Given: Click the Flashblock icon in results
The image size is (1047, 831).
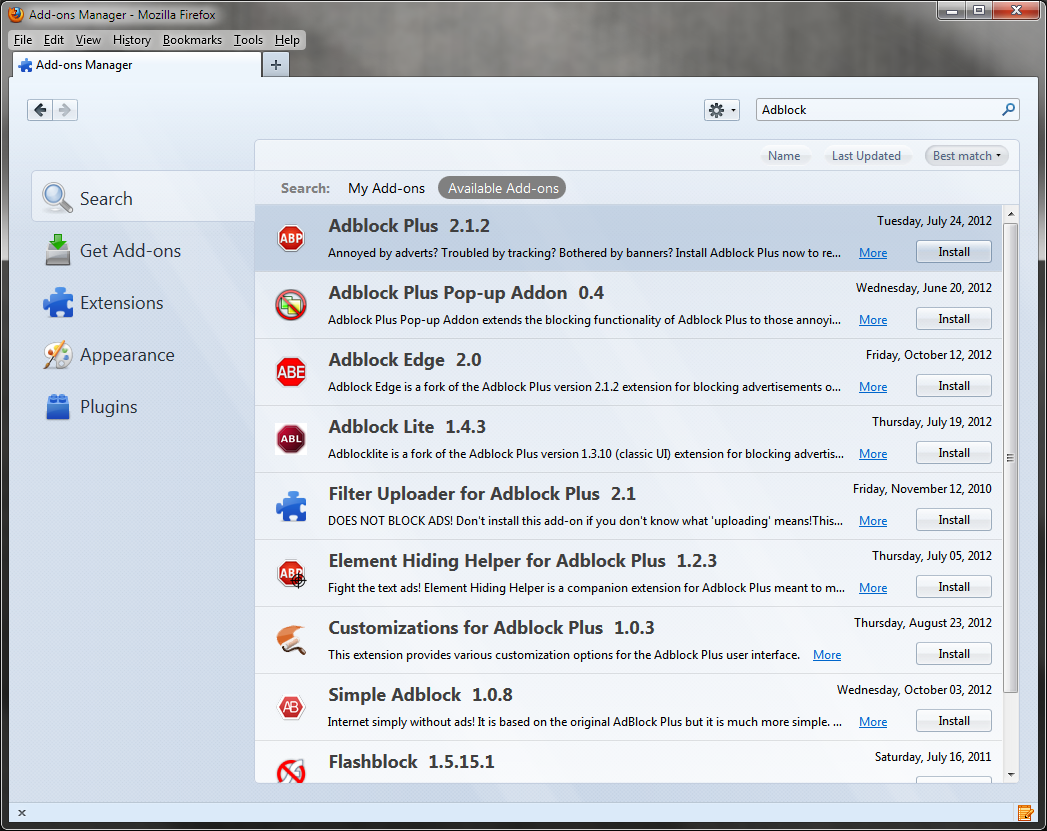Looking at the screenshot, I should (x=290, y=770).
